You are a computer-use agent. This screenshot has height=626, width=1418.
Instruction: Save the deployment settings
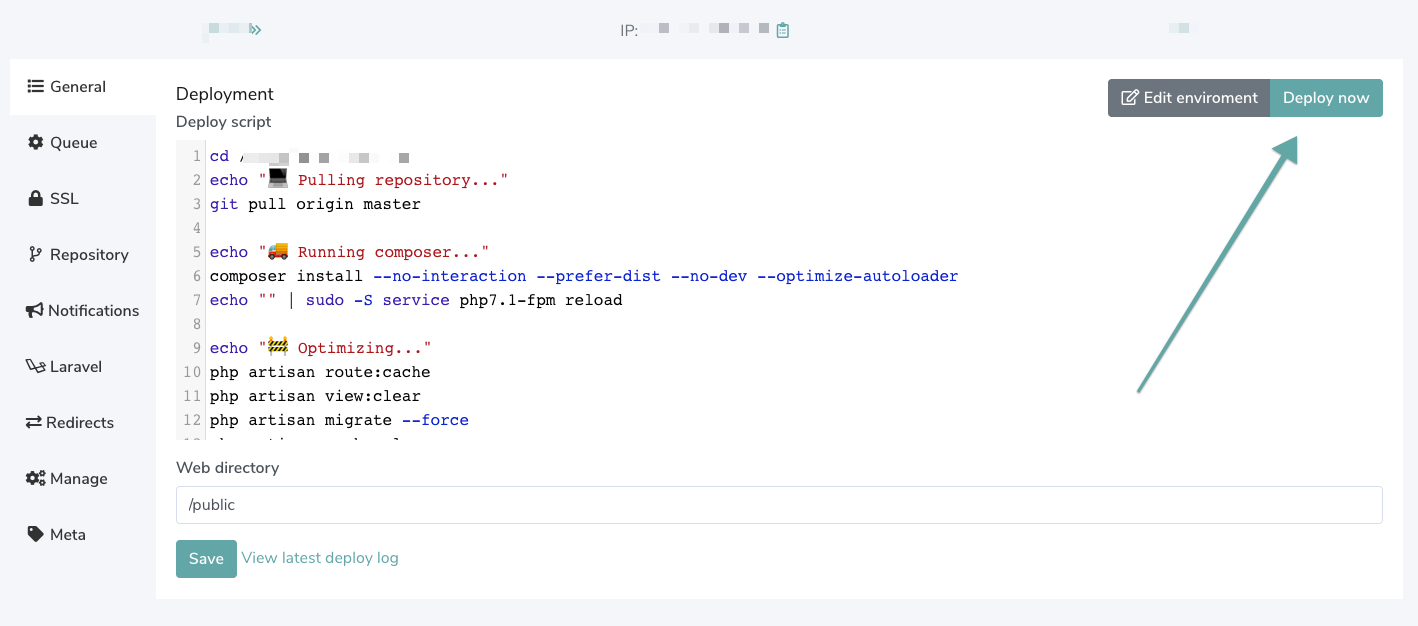click(x=206, y=559)
